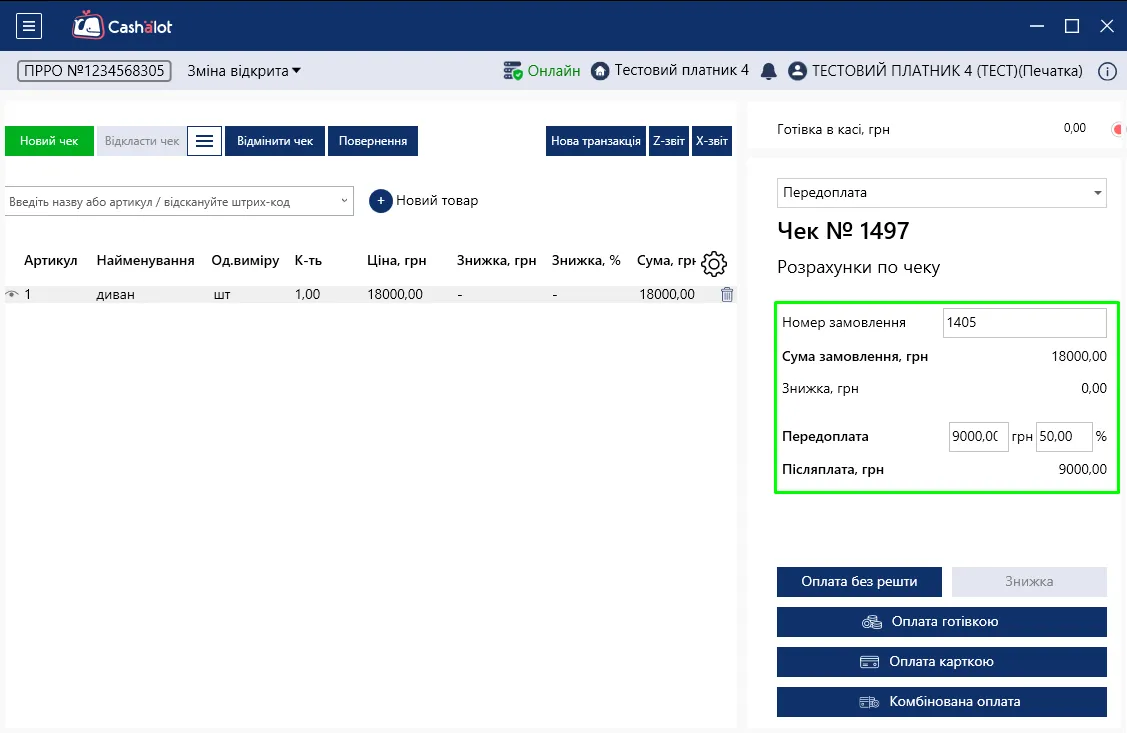Choose Оплата карткою

pos(942,662)
